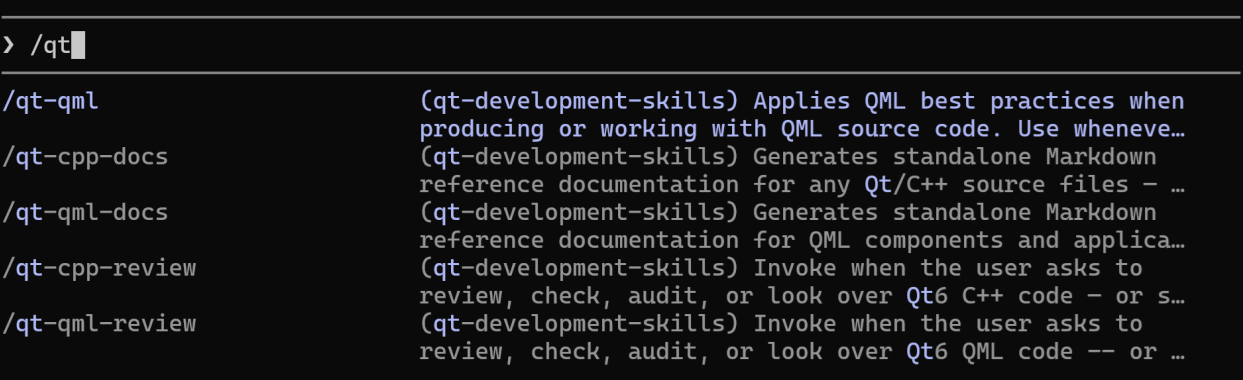
Task: Pick the /qt-cpp-review command entry
Action: 99,268
